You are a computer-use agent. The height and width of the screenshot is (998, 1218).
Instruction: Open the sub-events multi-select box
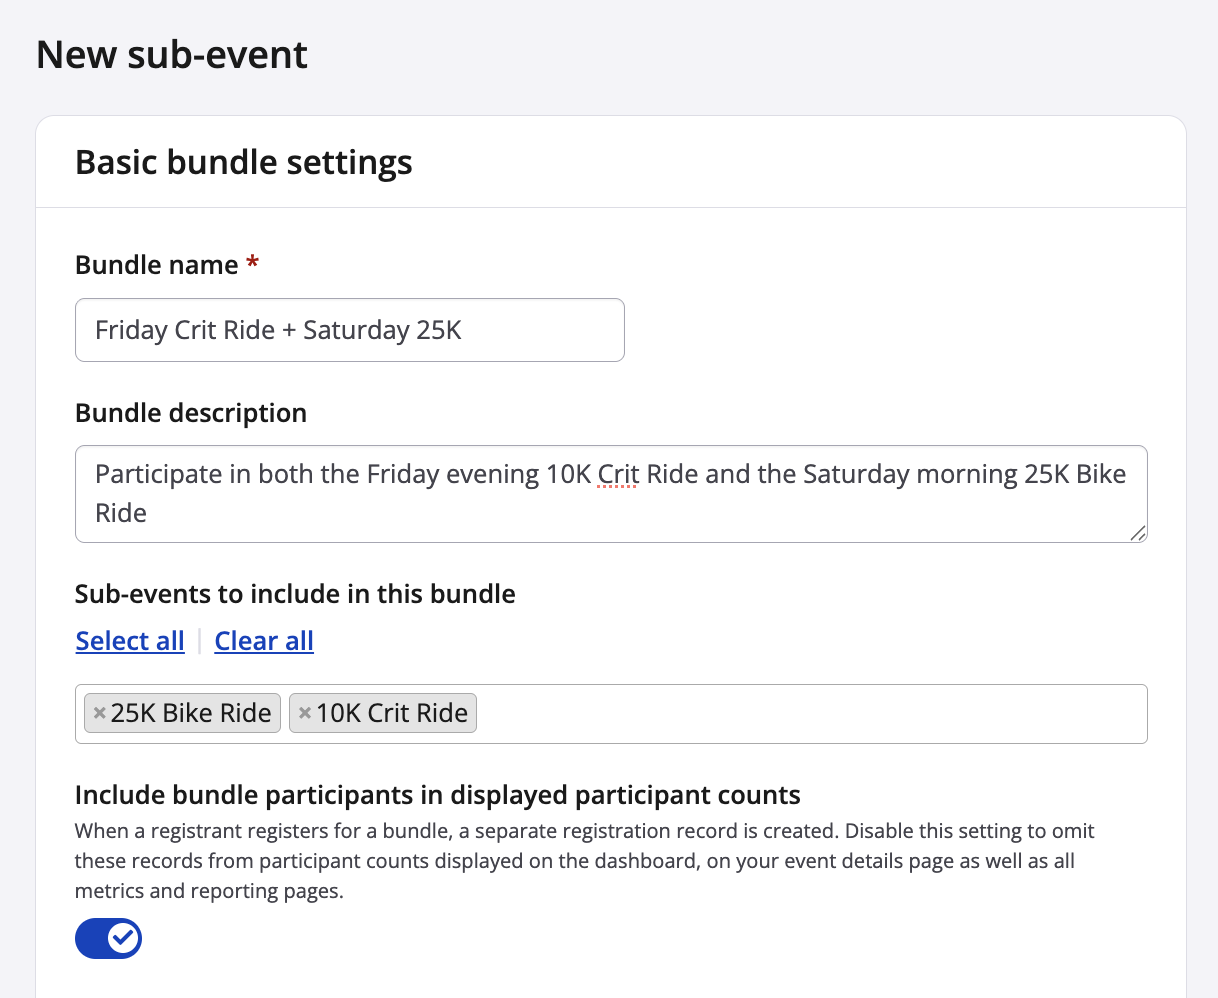point(800,714)
